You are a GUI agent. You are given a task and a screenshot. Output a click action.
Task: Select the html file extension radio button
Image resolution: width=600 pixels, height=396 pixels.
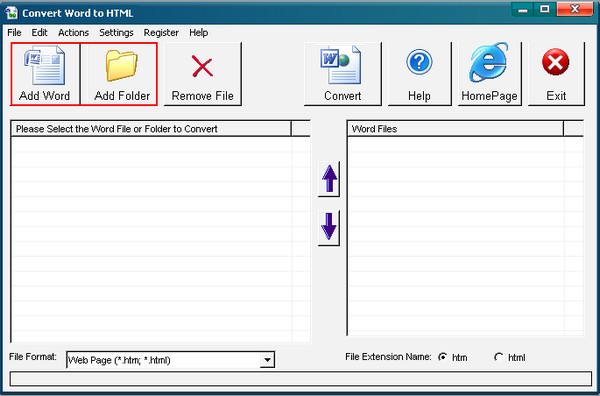coord(499,357)
